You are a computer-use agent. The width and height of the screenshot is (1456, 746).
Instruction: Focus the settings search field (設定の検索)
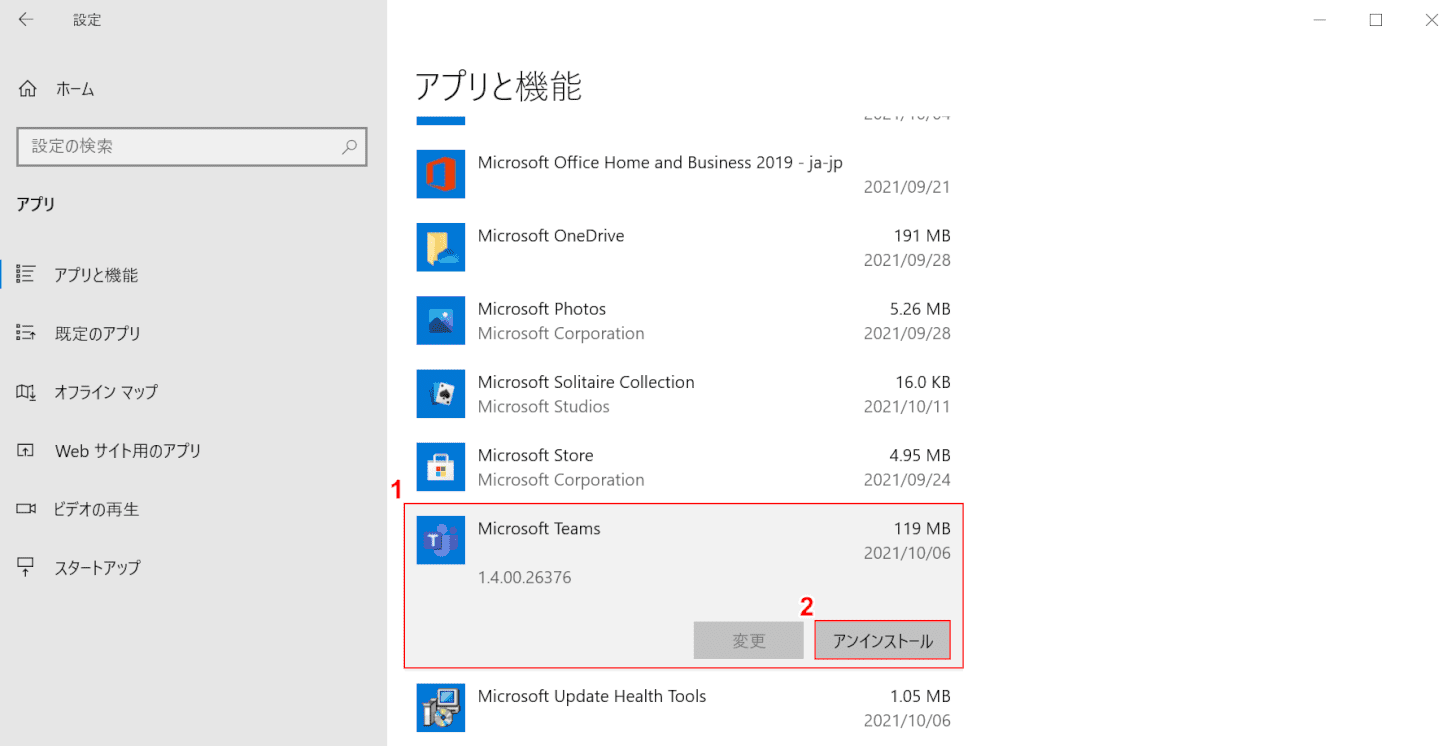click(x=192, y=146)
